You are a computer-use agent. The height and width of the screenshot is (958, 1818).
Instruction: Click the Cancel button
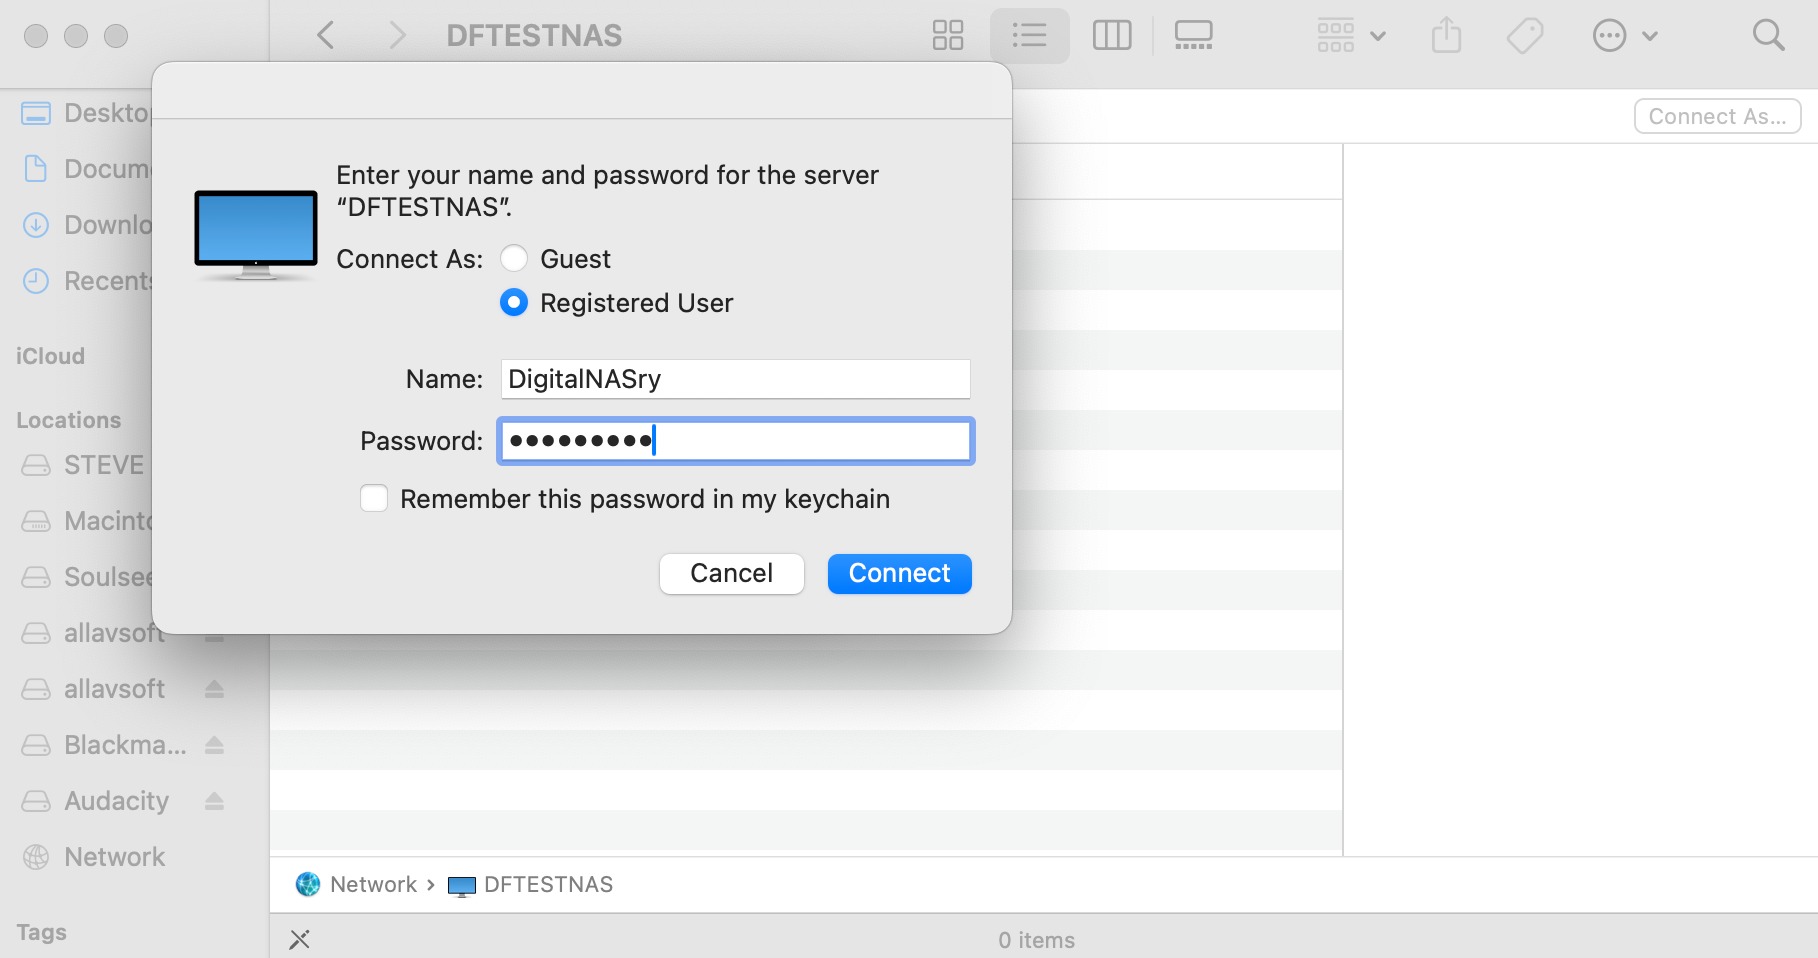click(732, 574)
